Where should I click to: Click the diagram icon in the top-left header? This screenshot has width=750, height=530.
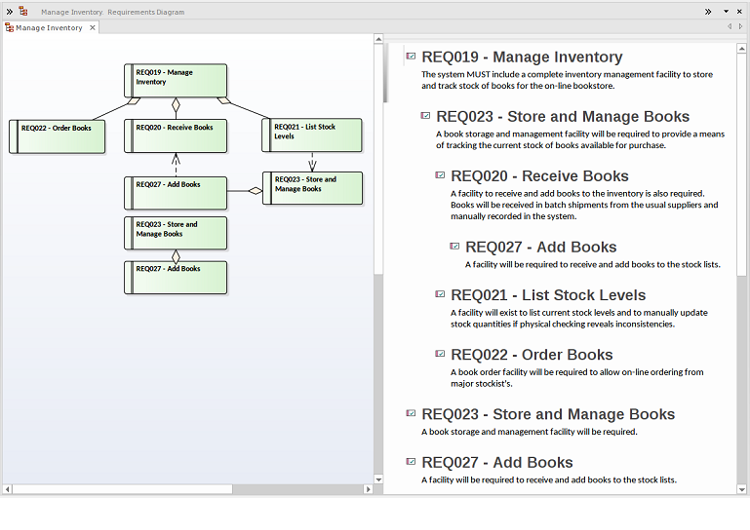(23, 11)
